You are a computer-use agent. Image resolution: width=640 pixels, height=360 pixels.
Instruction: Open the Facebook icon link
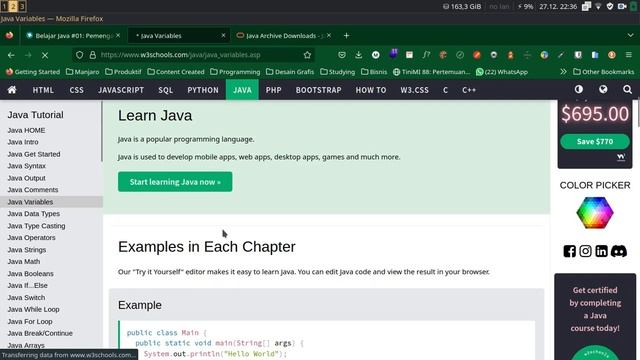tap(569, 251)
